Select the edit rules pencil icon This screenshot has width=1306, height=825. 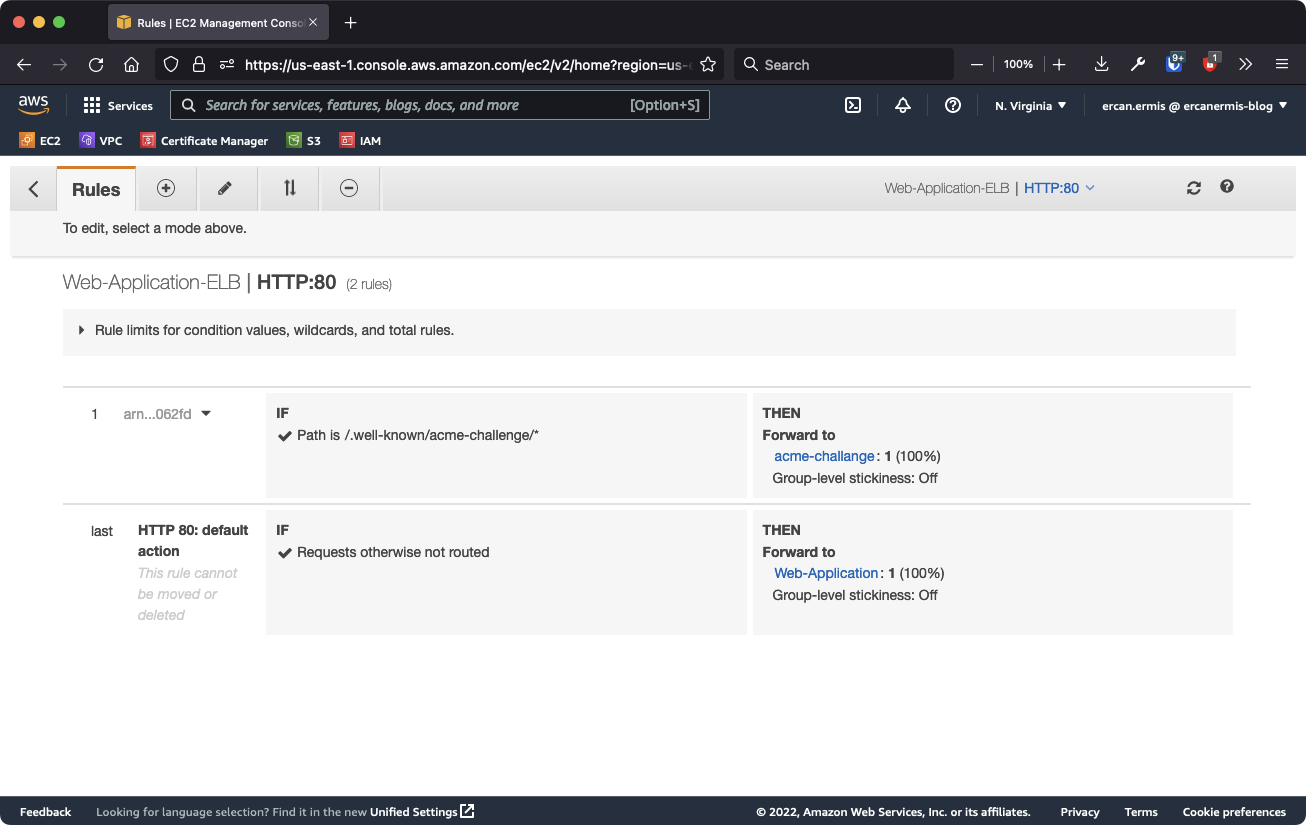click(x=225, y=188)
